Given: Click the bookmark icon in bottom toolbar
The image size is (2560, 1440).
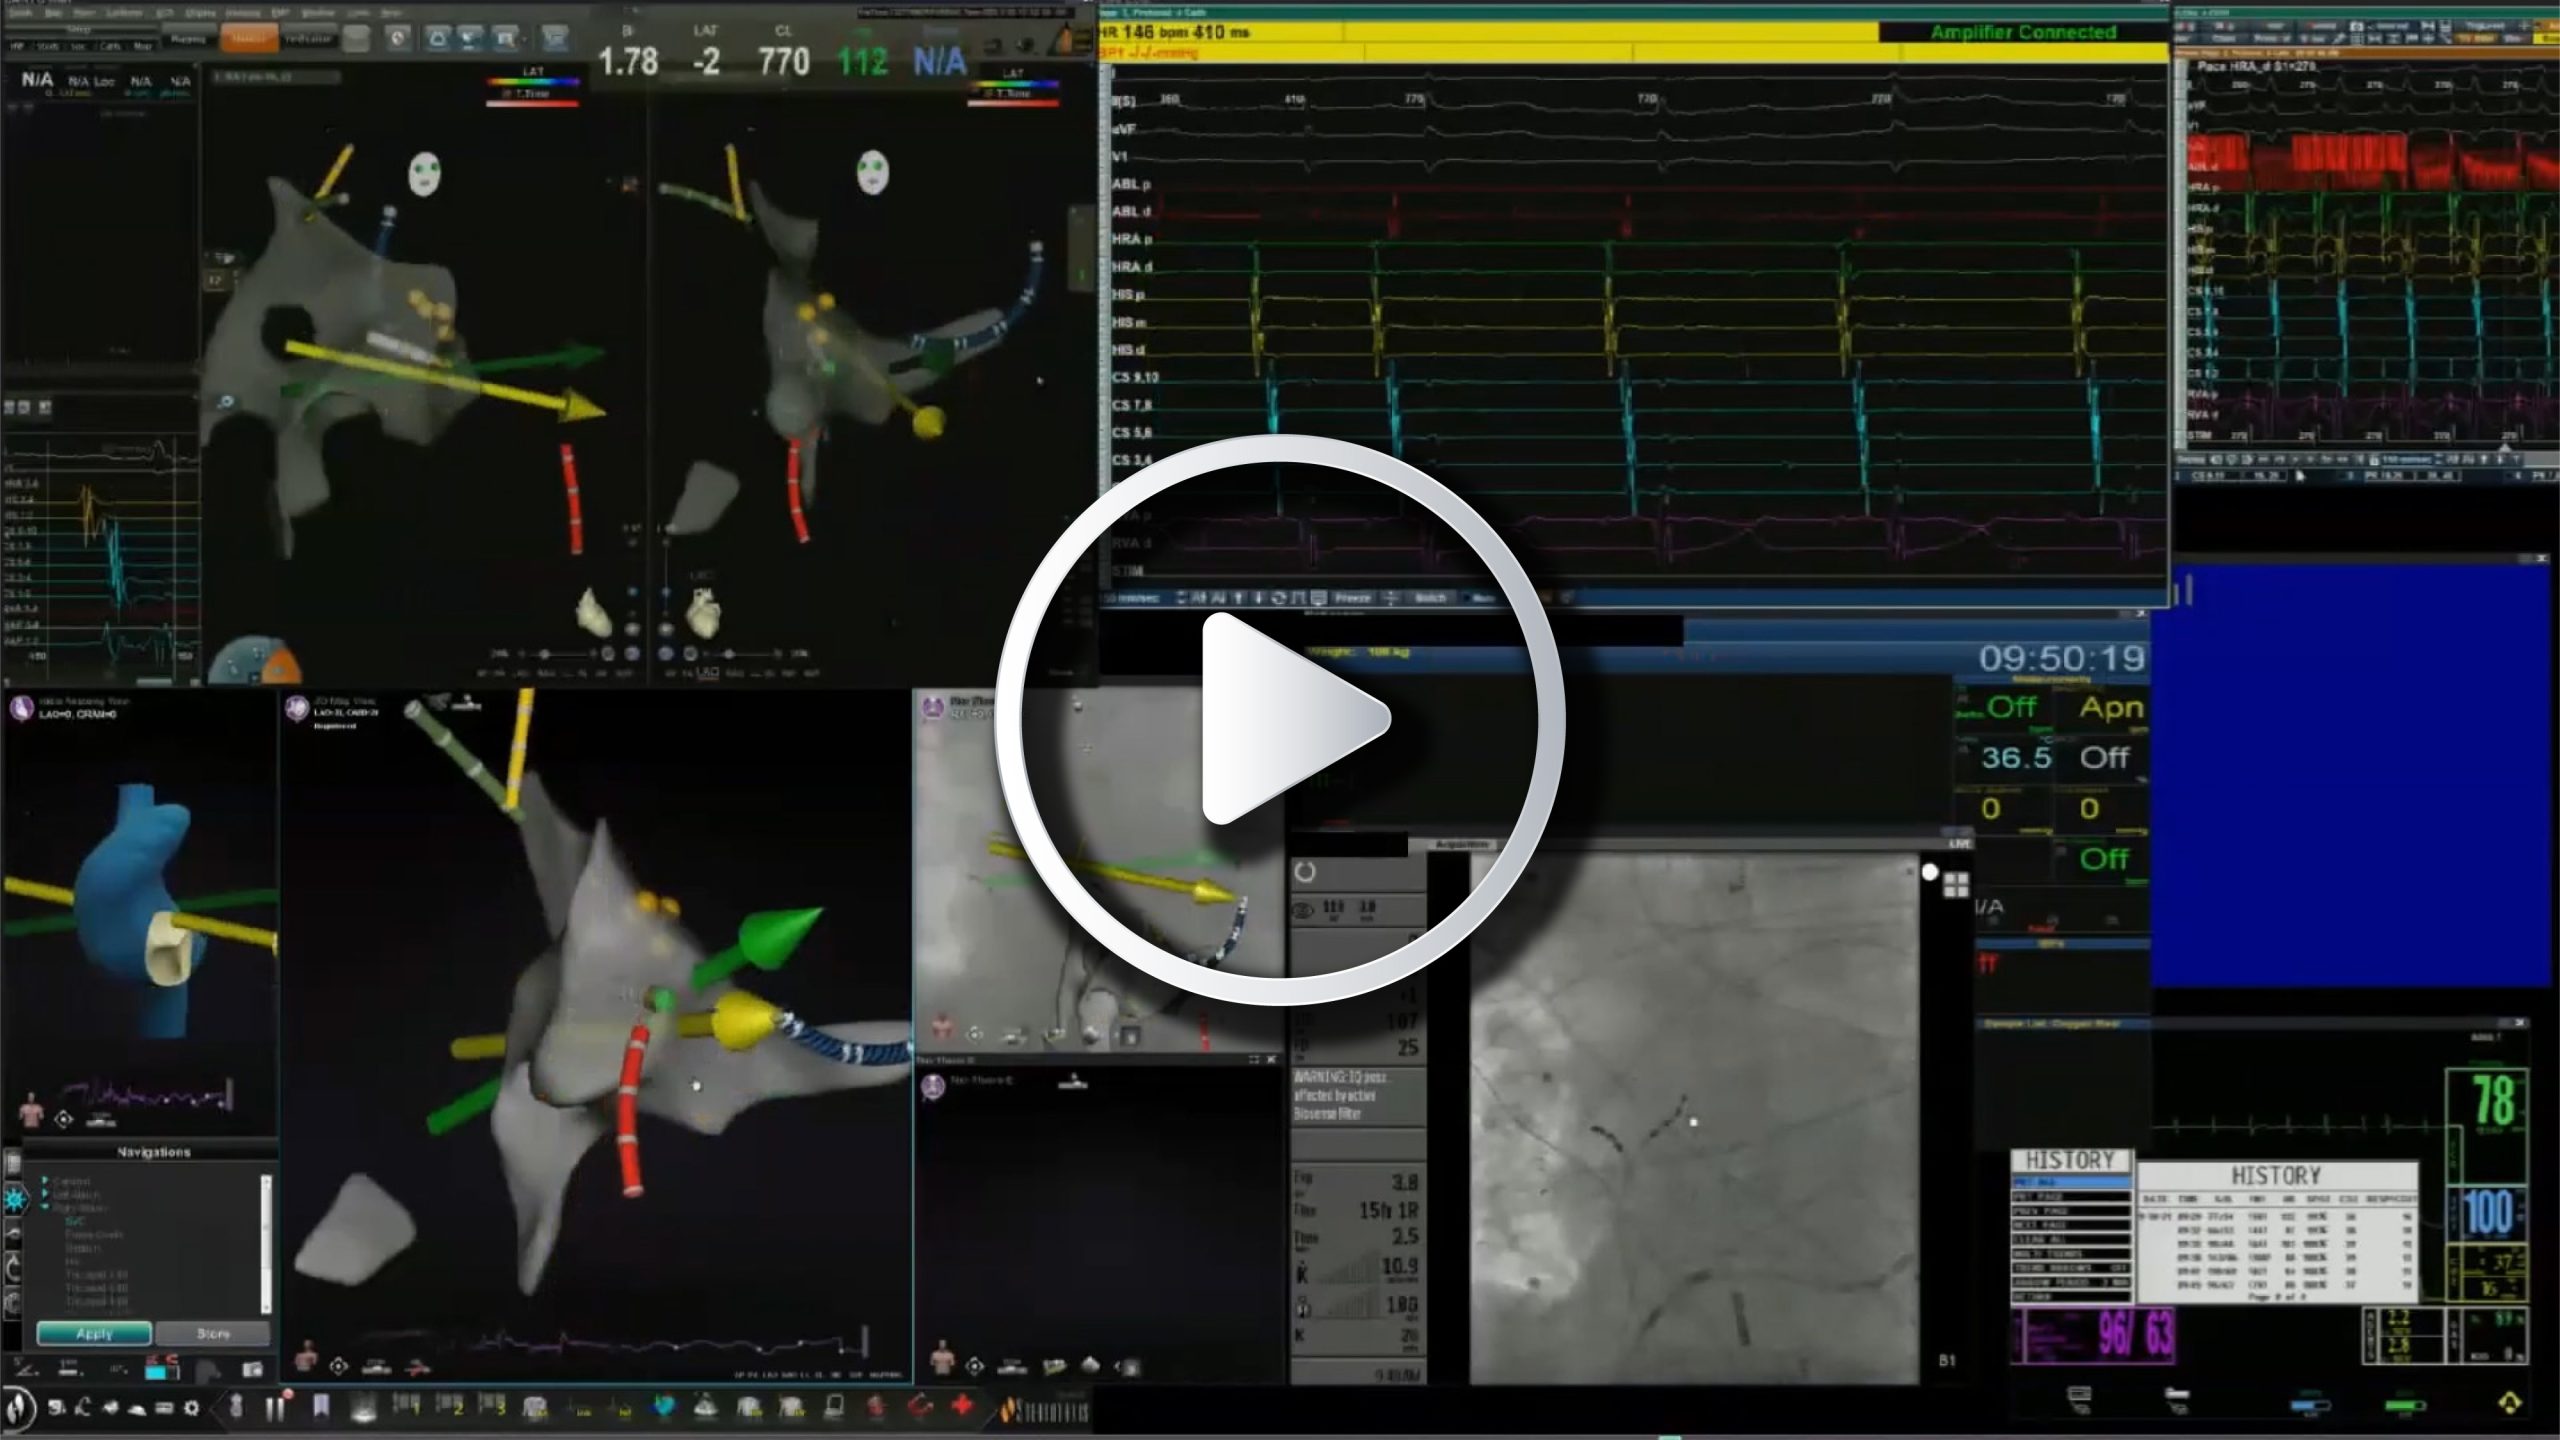Looking at the screenshot, I should tap(320, 1407).
